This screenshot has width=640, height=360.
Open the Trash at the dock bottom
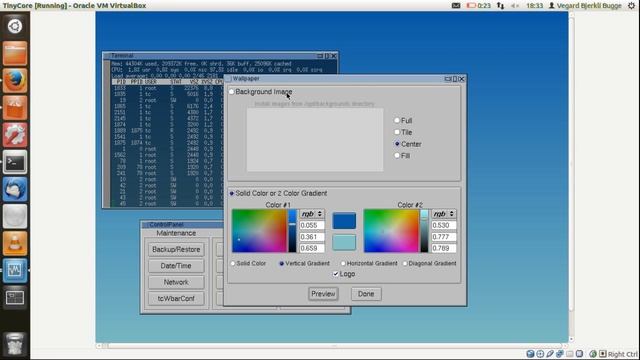click(x=15, y=344)
